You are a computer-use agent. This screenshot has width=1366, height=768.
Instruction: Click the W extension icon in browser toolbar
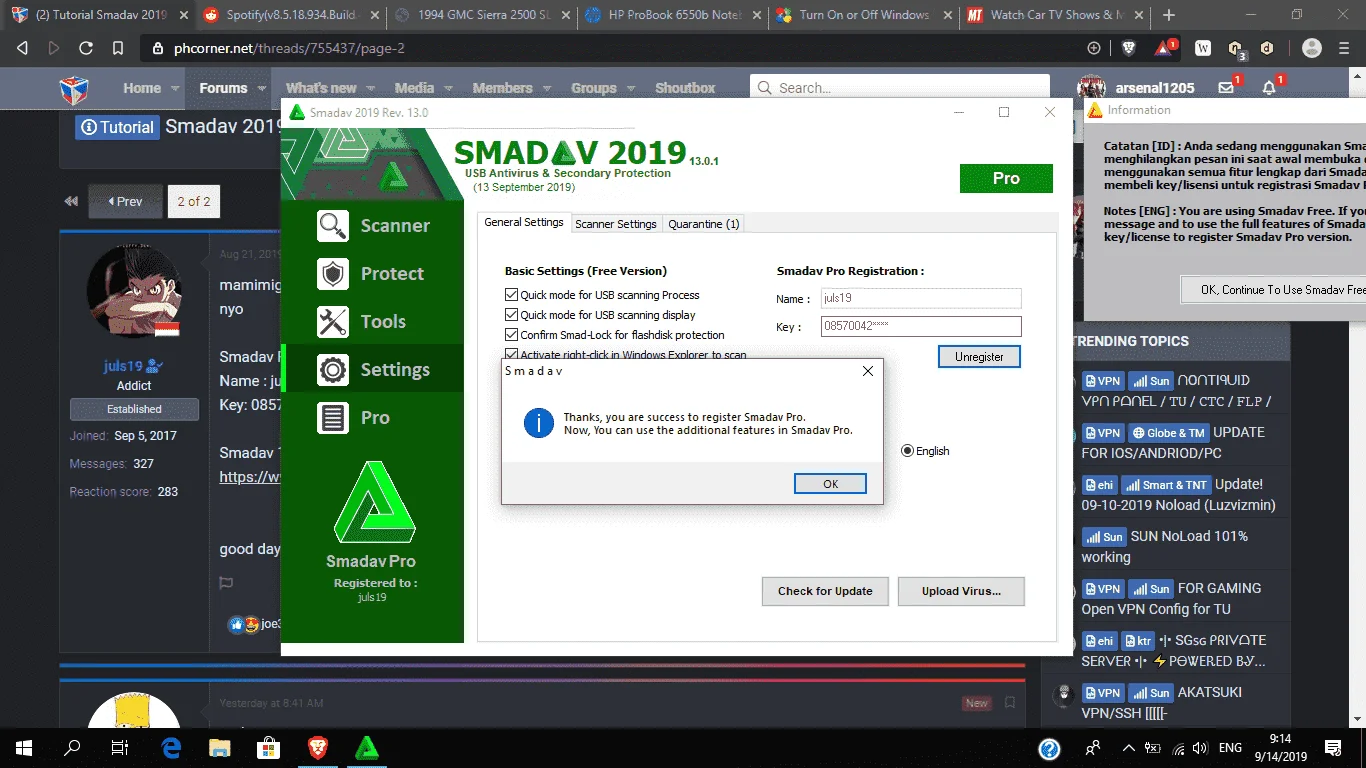pyautogui.click(x=1203, y=48)
